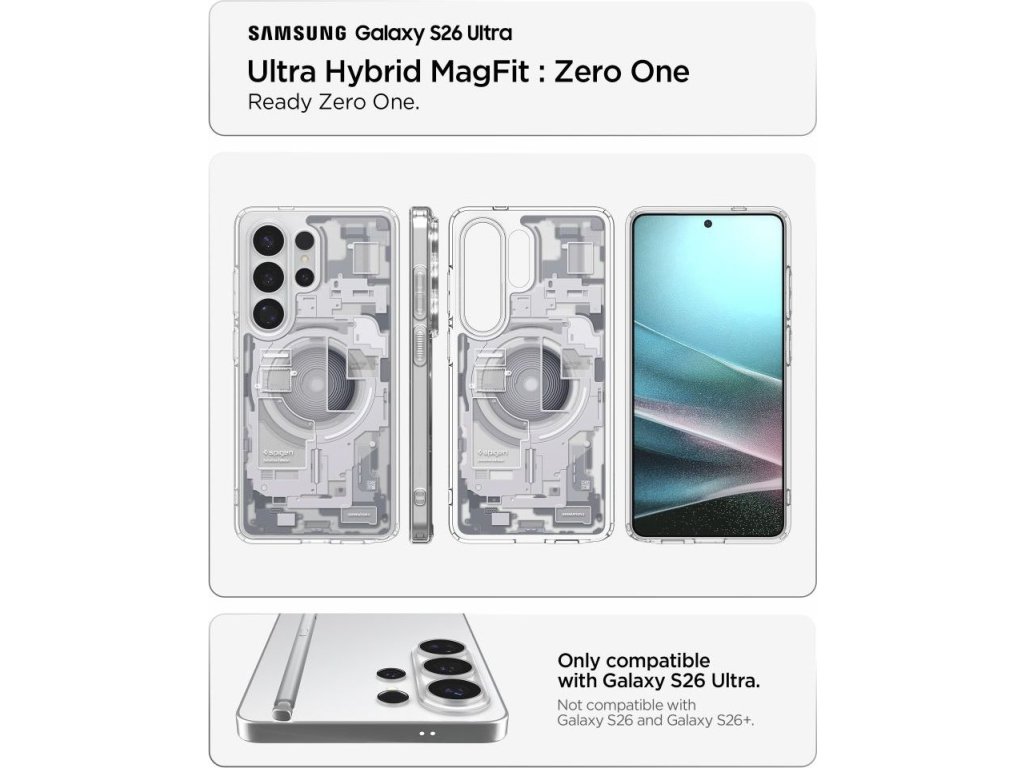The width and height of the screenshot is (1024, 768).
Task: Select the 'Ultra Hybrid MagFit : Zero One' title
Action: (x=468, y=71)
